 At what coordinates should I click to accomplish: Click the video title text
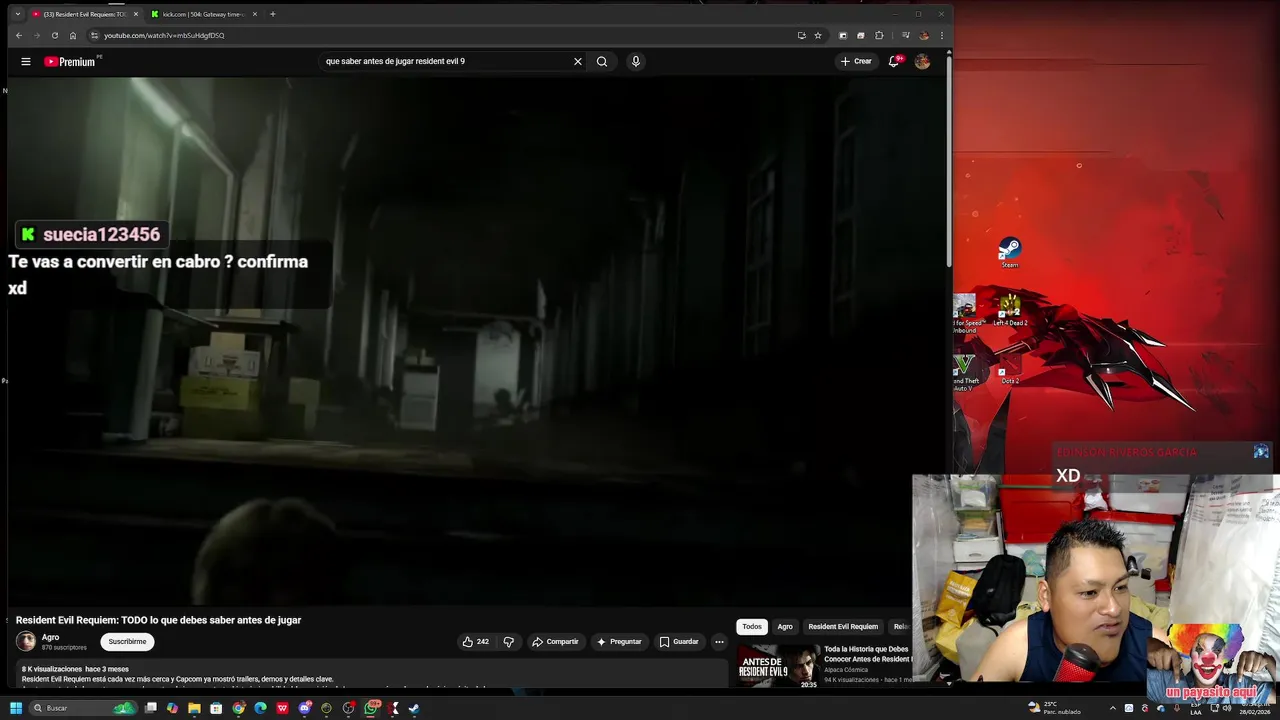[x=158, y=620]
